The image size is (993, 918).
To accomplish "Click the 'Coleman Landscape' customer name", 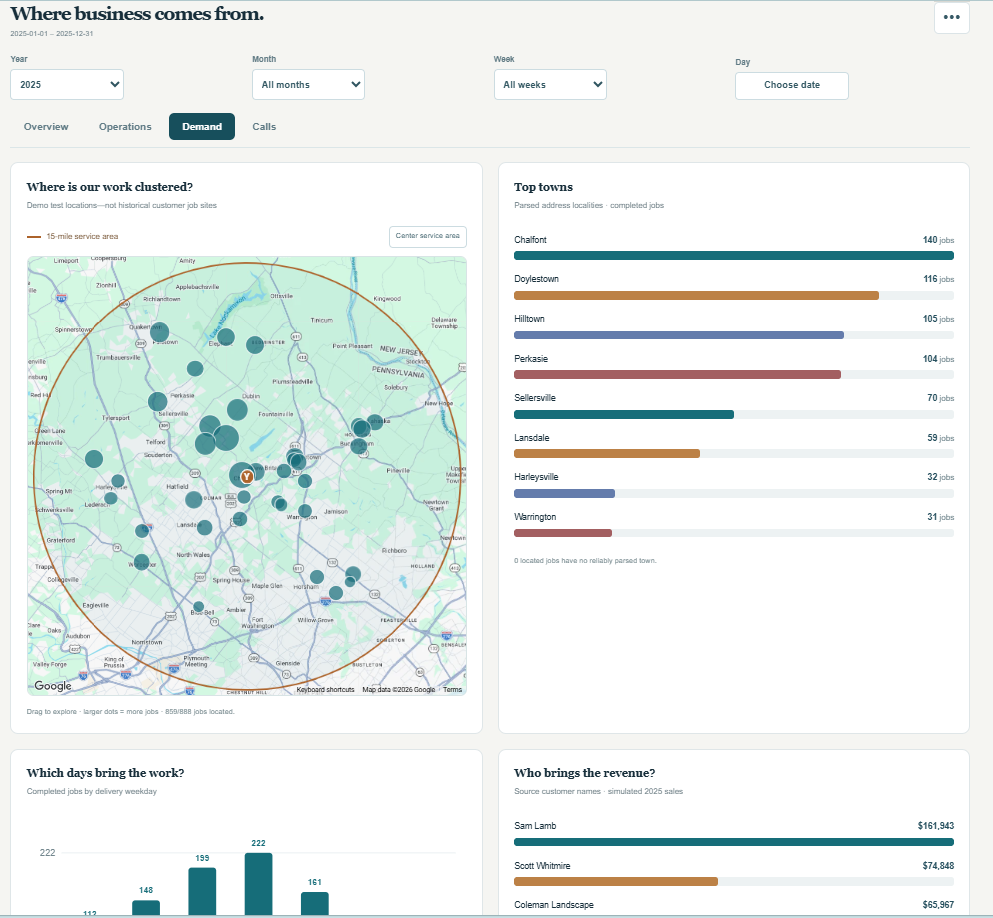I will click(x=553, y=905).
